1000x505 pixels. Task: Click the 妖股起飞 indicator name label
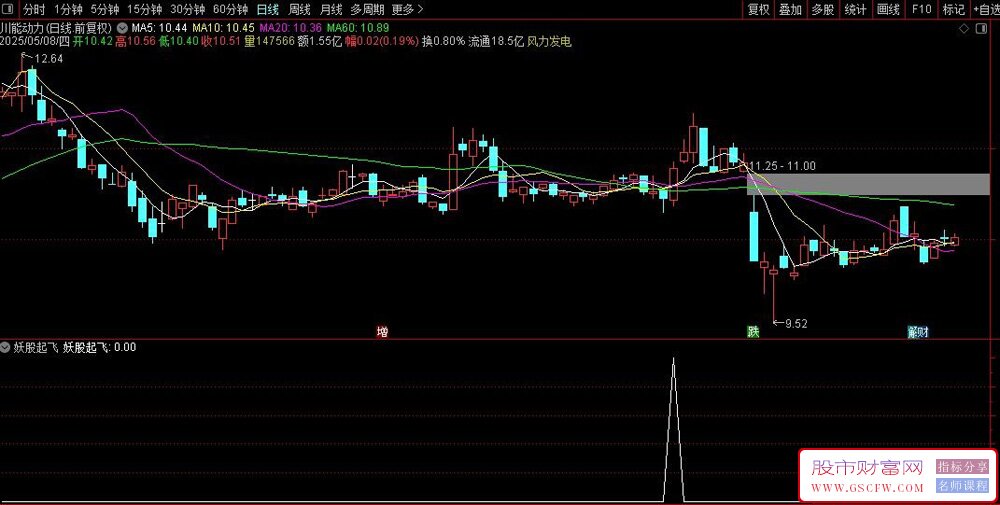[35, 348]
